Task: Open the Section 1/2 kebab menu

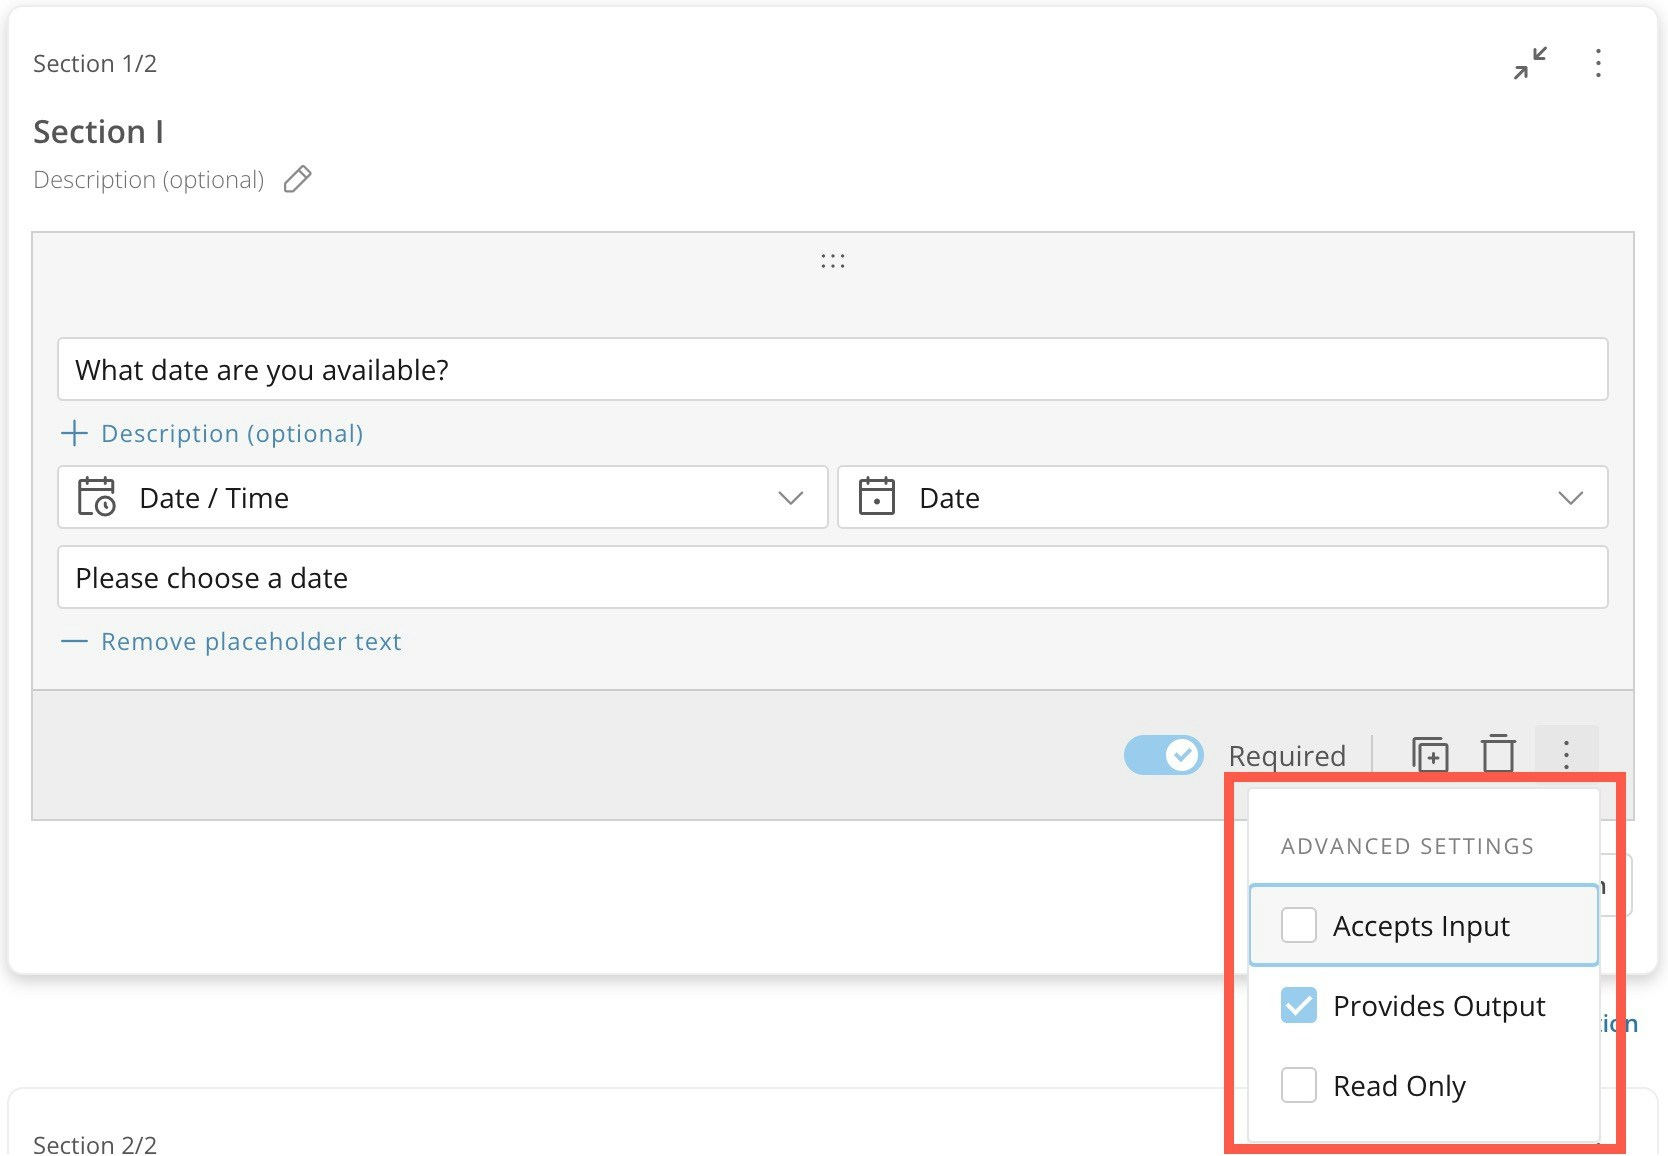Action: click(1598, 63)
